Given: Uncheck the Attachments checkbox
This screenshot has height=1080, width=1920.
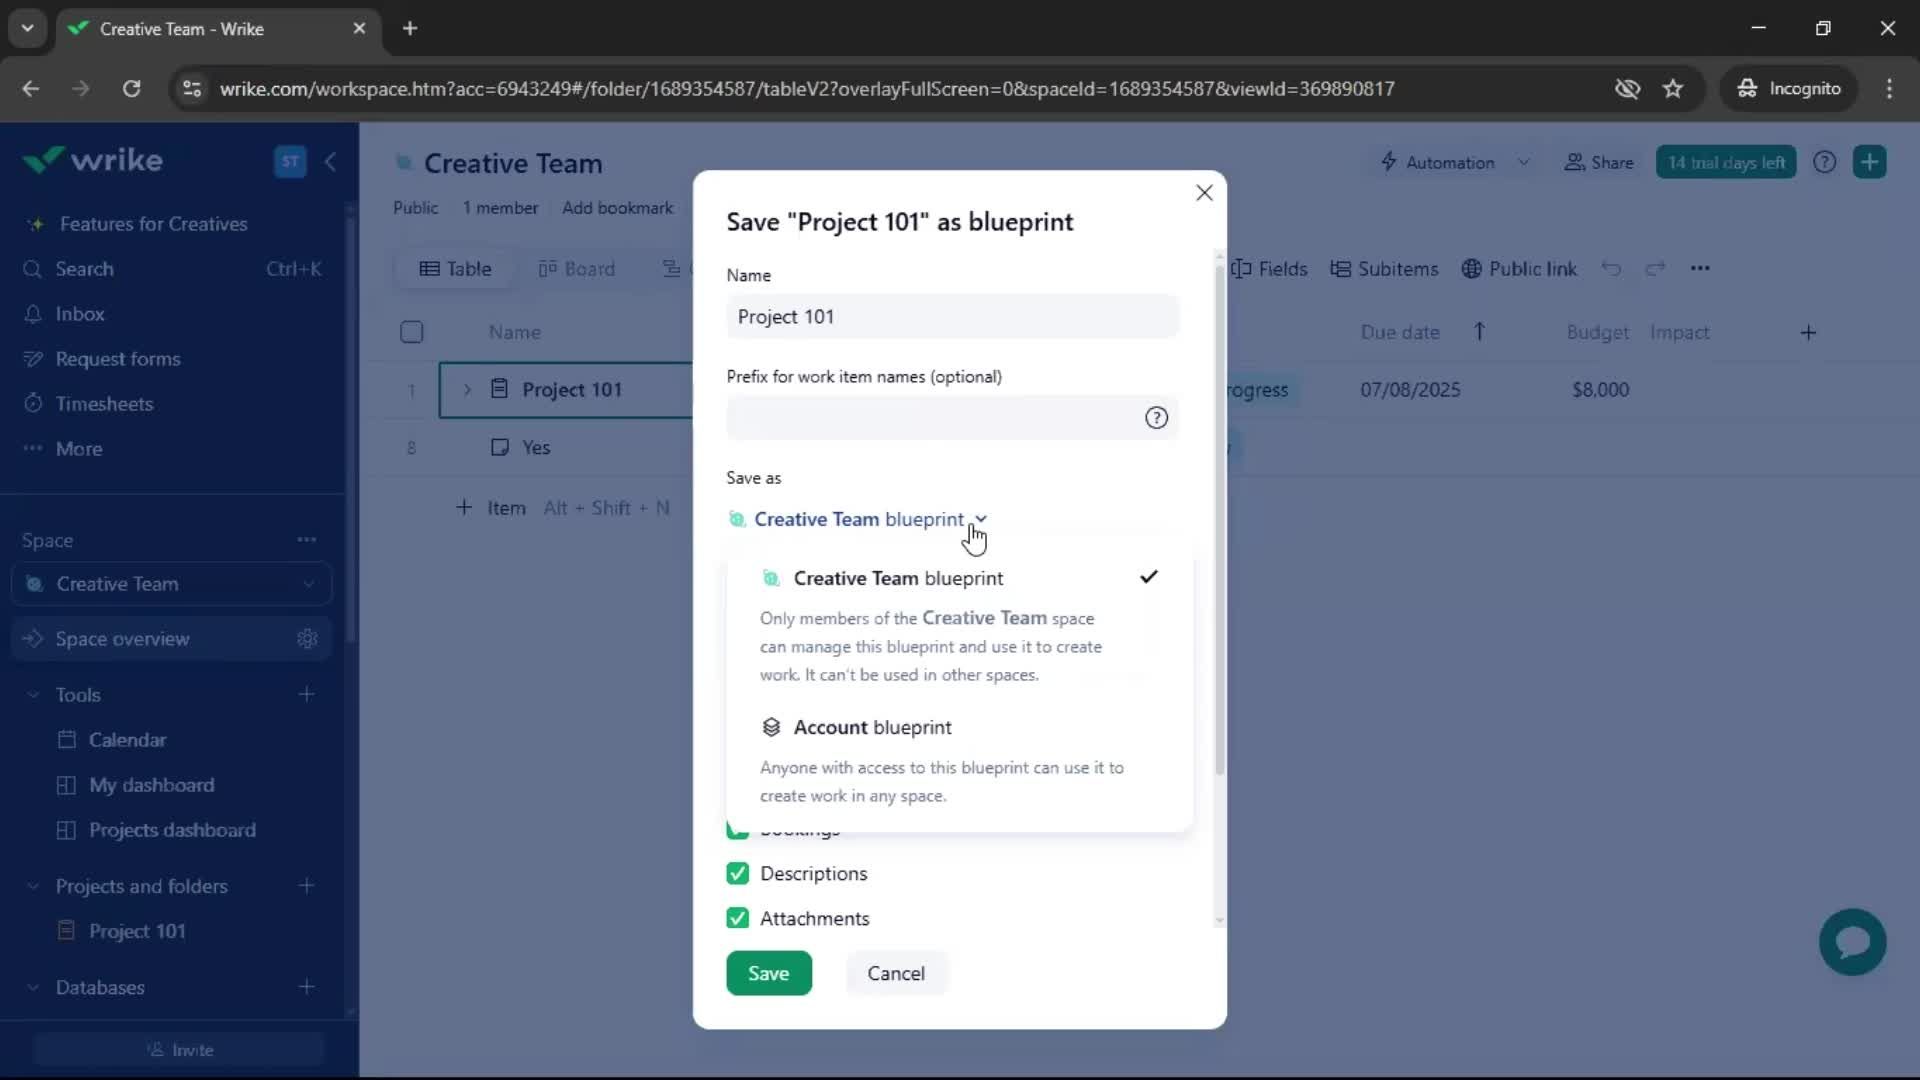Looking at the screenshot, I should [738, 918].
